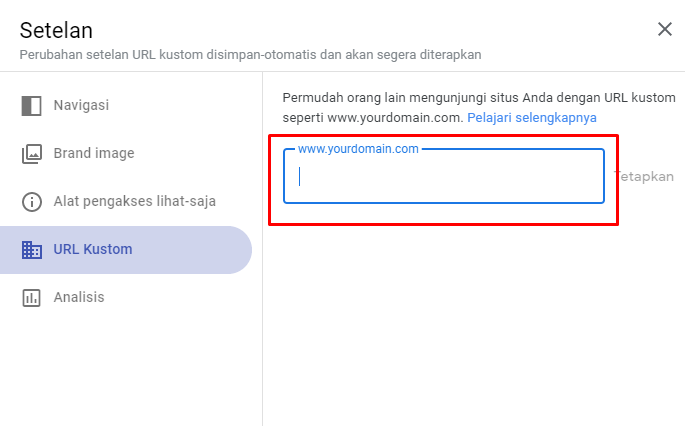Focus the custom URL input field
This screenshot has width=685, height=426.
click(450, 177)
